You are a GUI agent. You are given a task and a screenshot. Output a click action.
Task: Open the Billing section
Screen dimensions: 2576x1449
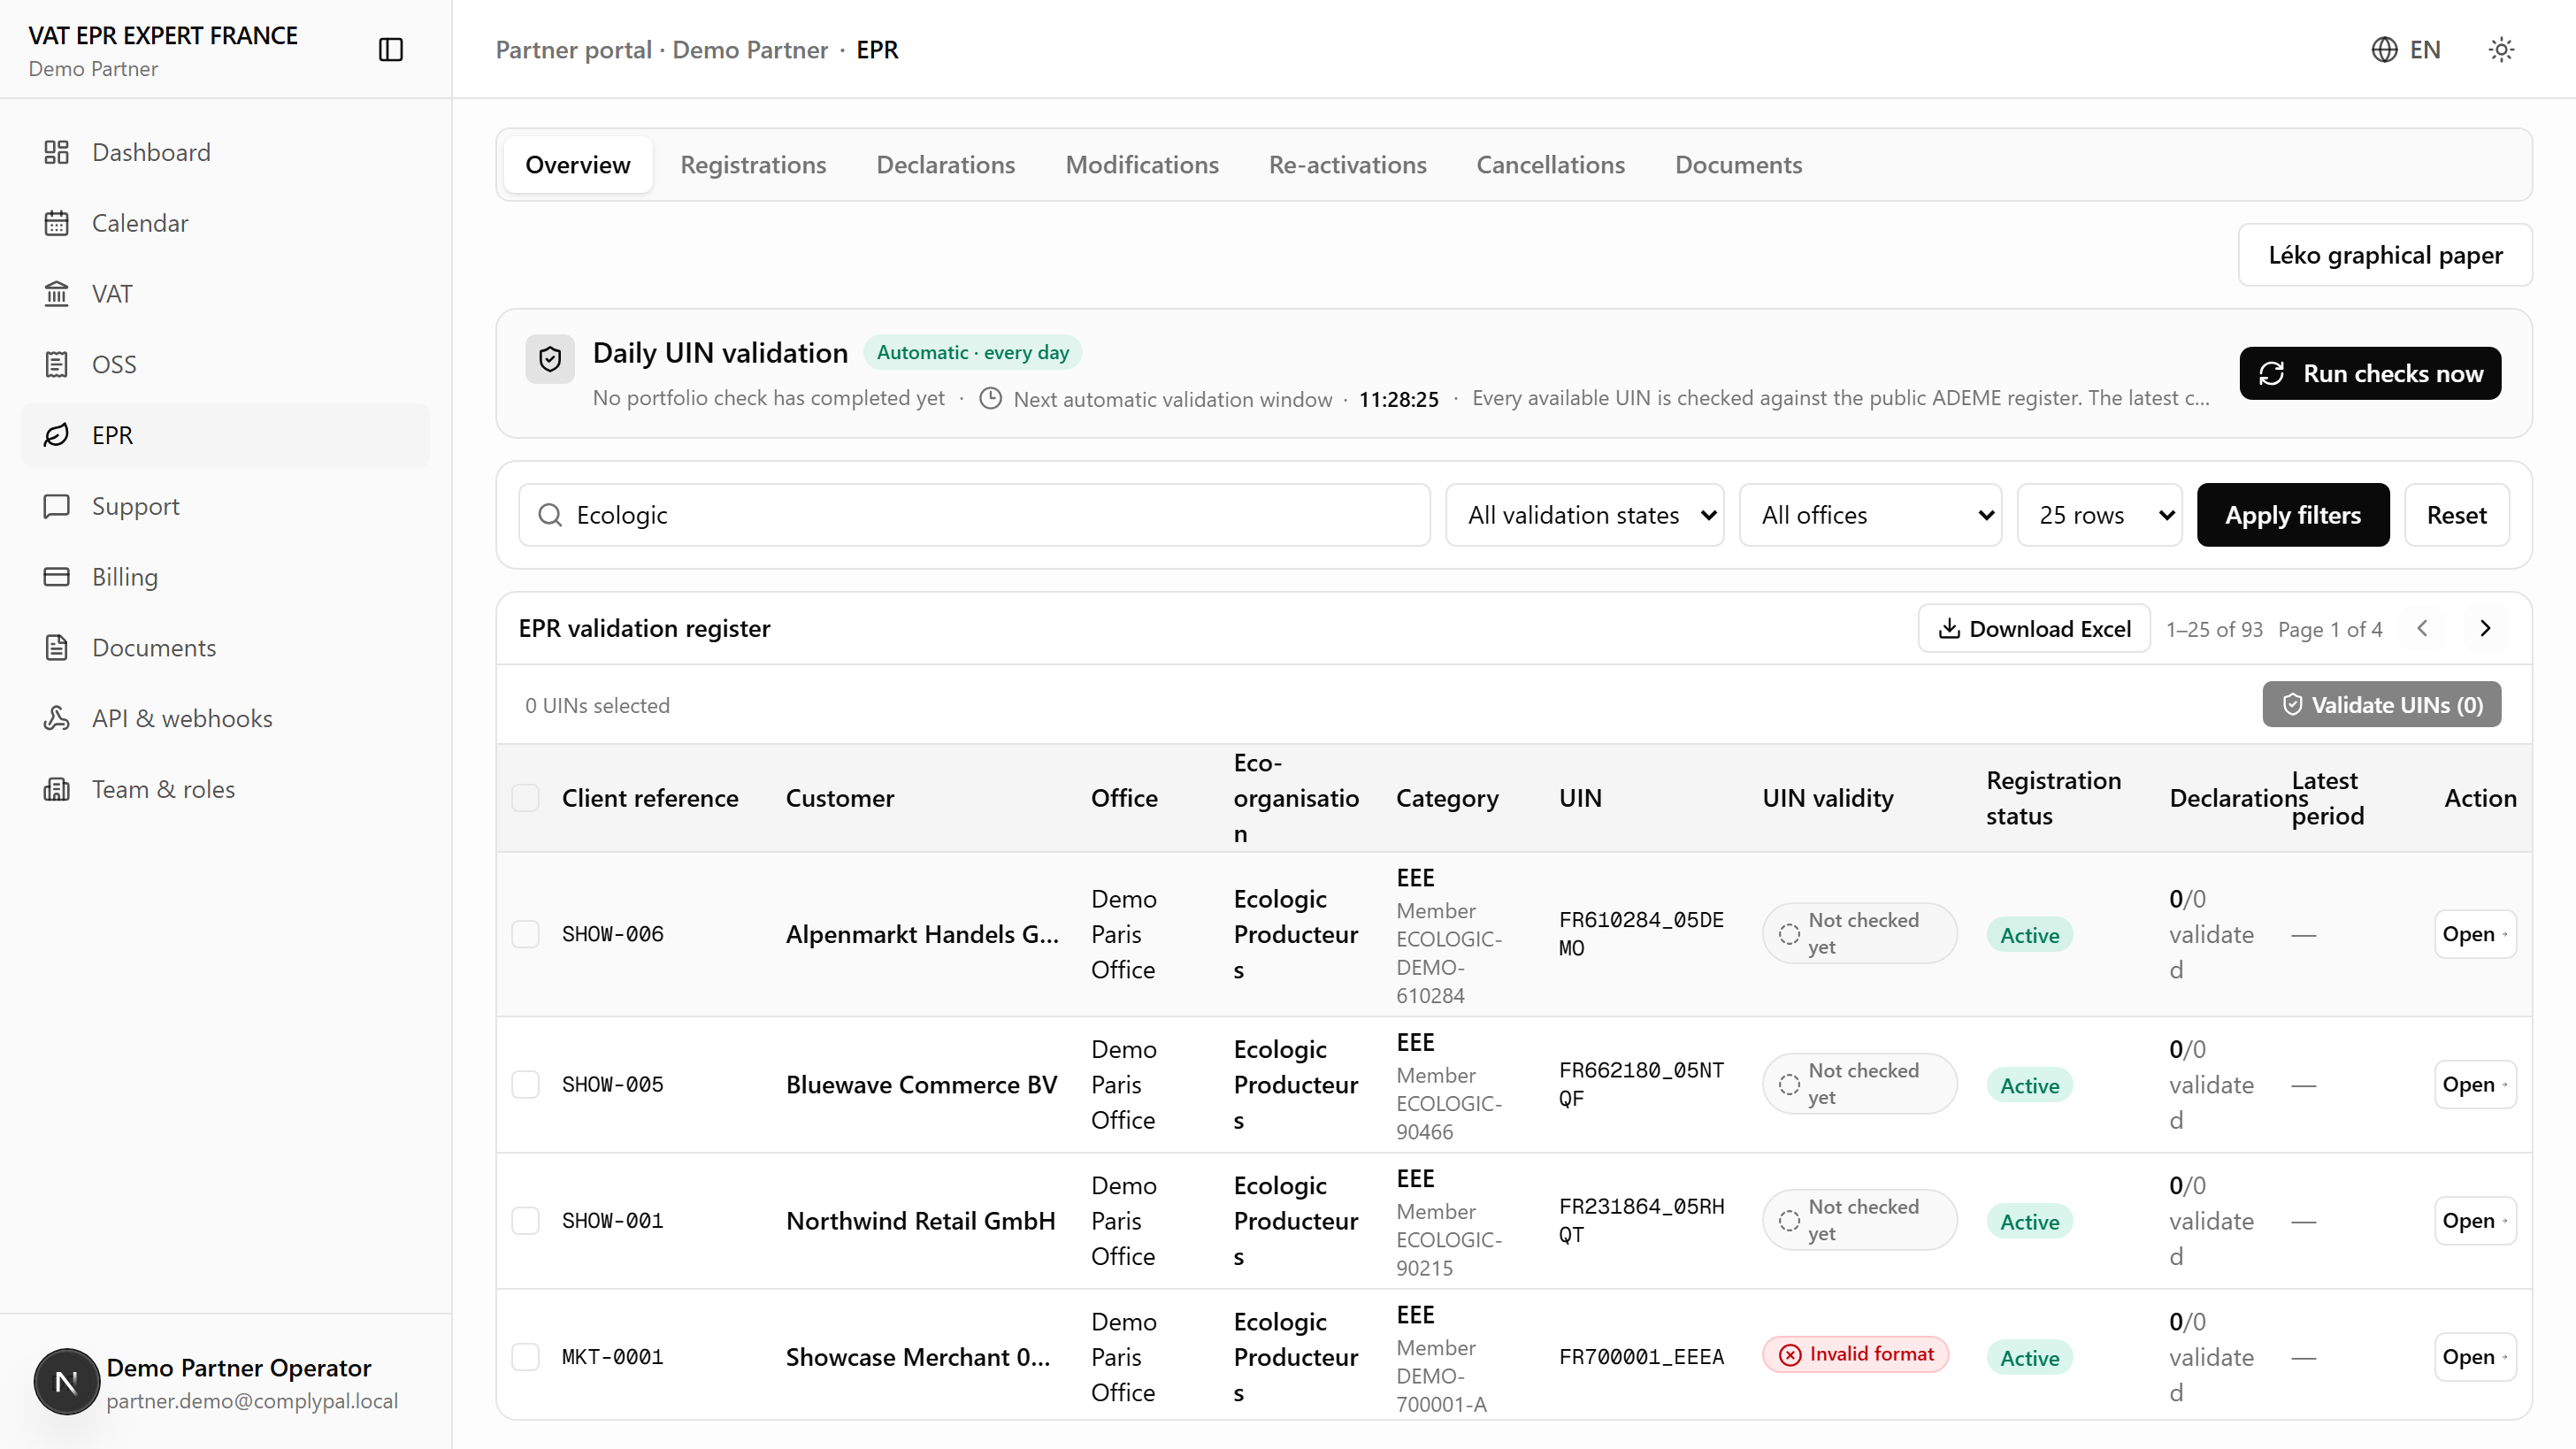coord(226,577)
